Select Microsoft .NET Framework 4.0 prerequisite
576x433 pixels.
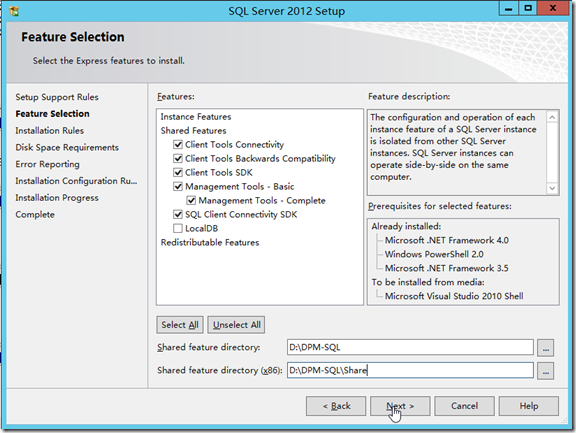(447, 241)
